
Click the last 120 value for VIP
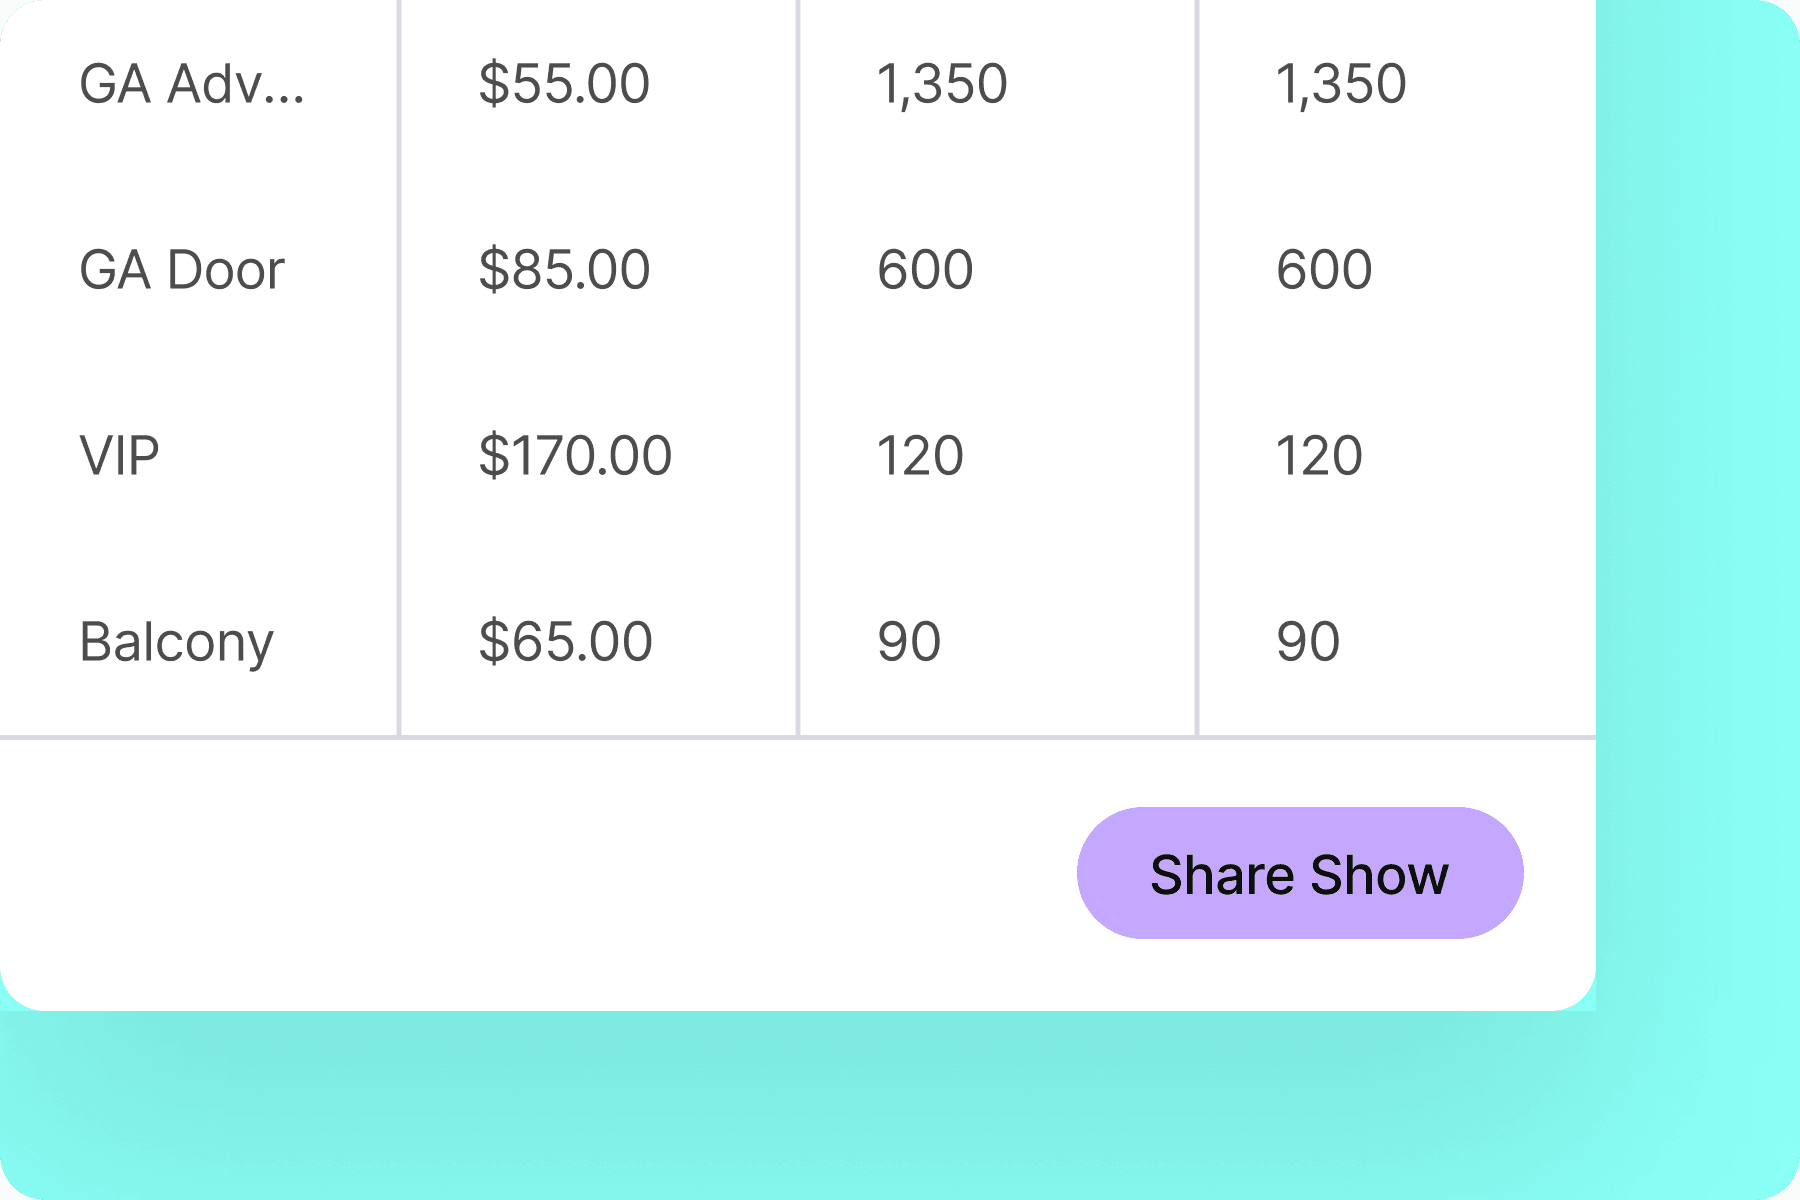[1319, 456]
